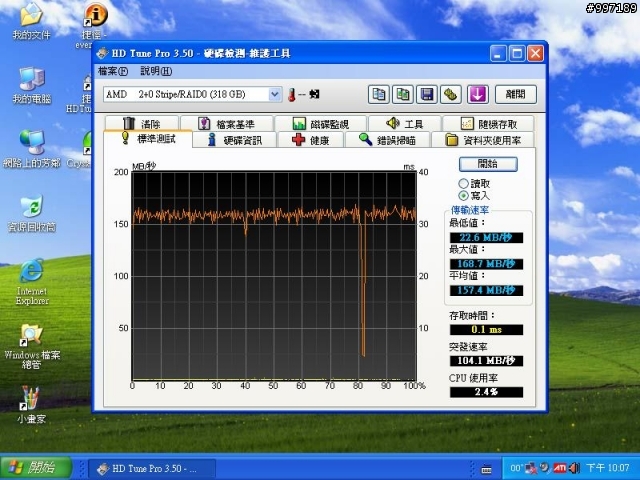The height and width of the screenshot is (480, 640).
Task: Click the maximum value 168.7 MB/秒 readout
Action: pyautogui.click(x=486, y=264)
